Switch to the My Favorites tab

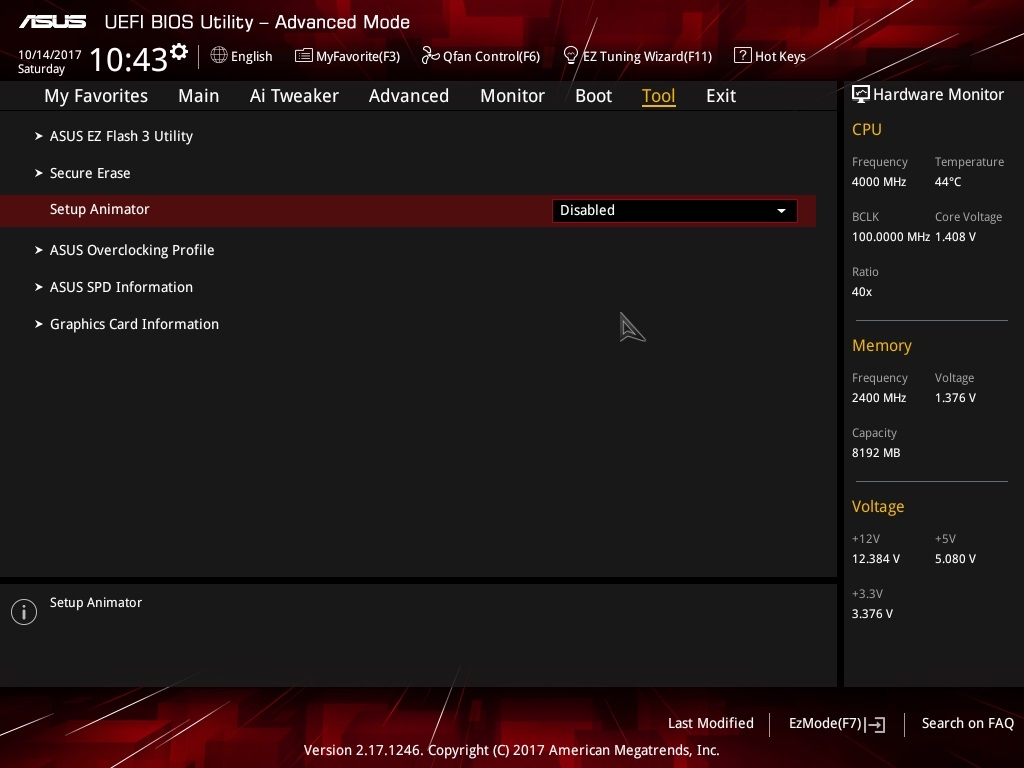96,96
